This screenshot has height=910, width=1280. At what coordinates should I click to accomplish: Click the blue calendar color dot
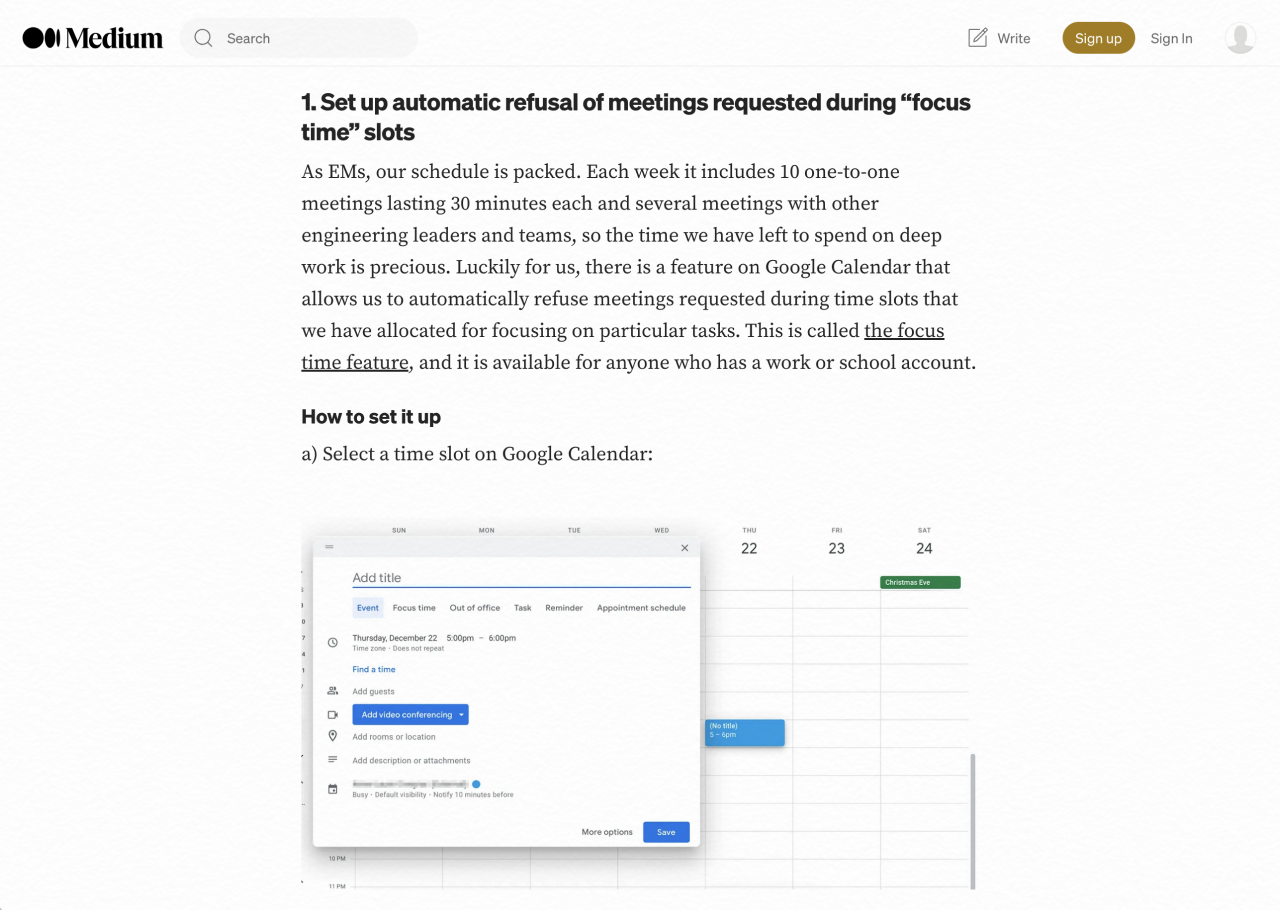476,784
